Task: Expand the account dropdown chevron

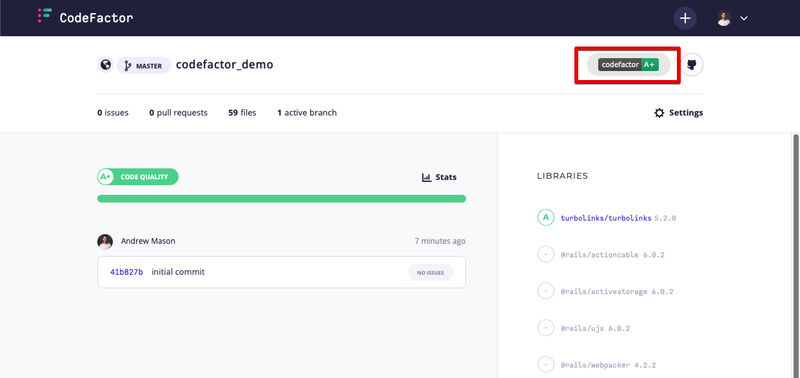Action: (x=744, y=18)
